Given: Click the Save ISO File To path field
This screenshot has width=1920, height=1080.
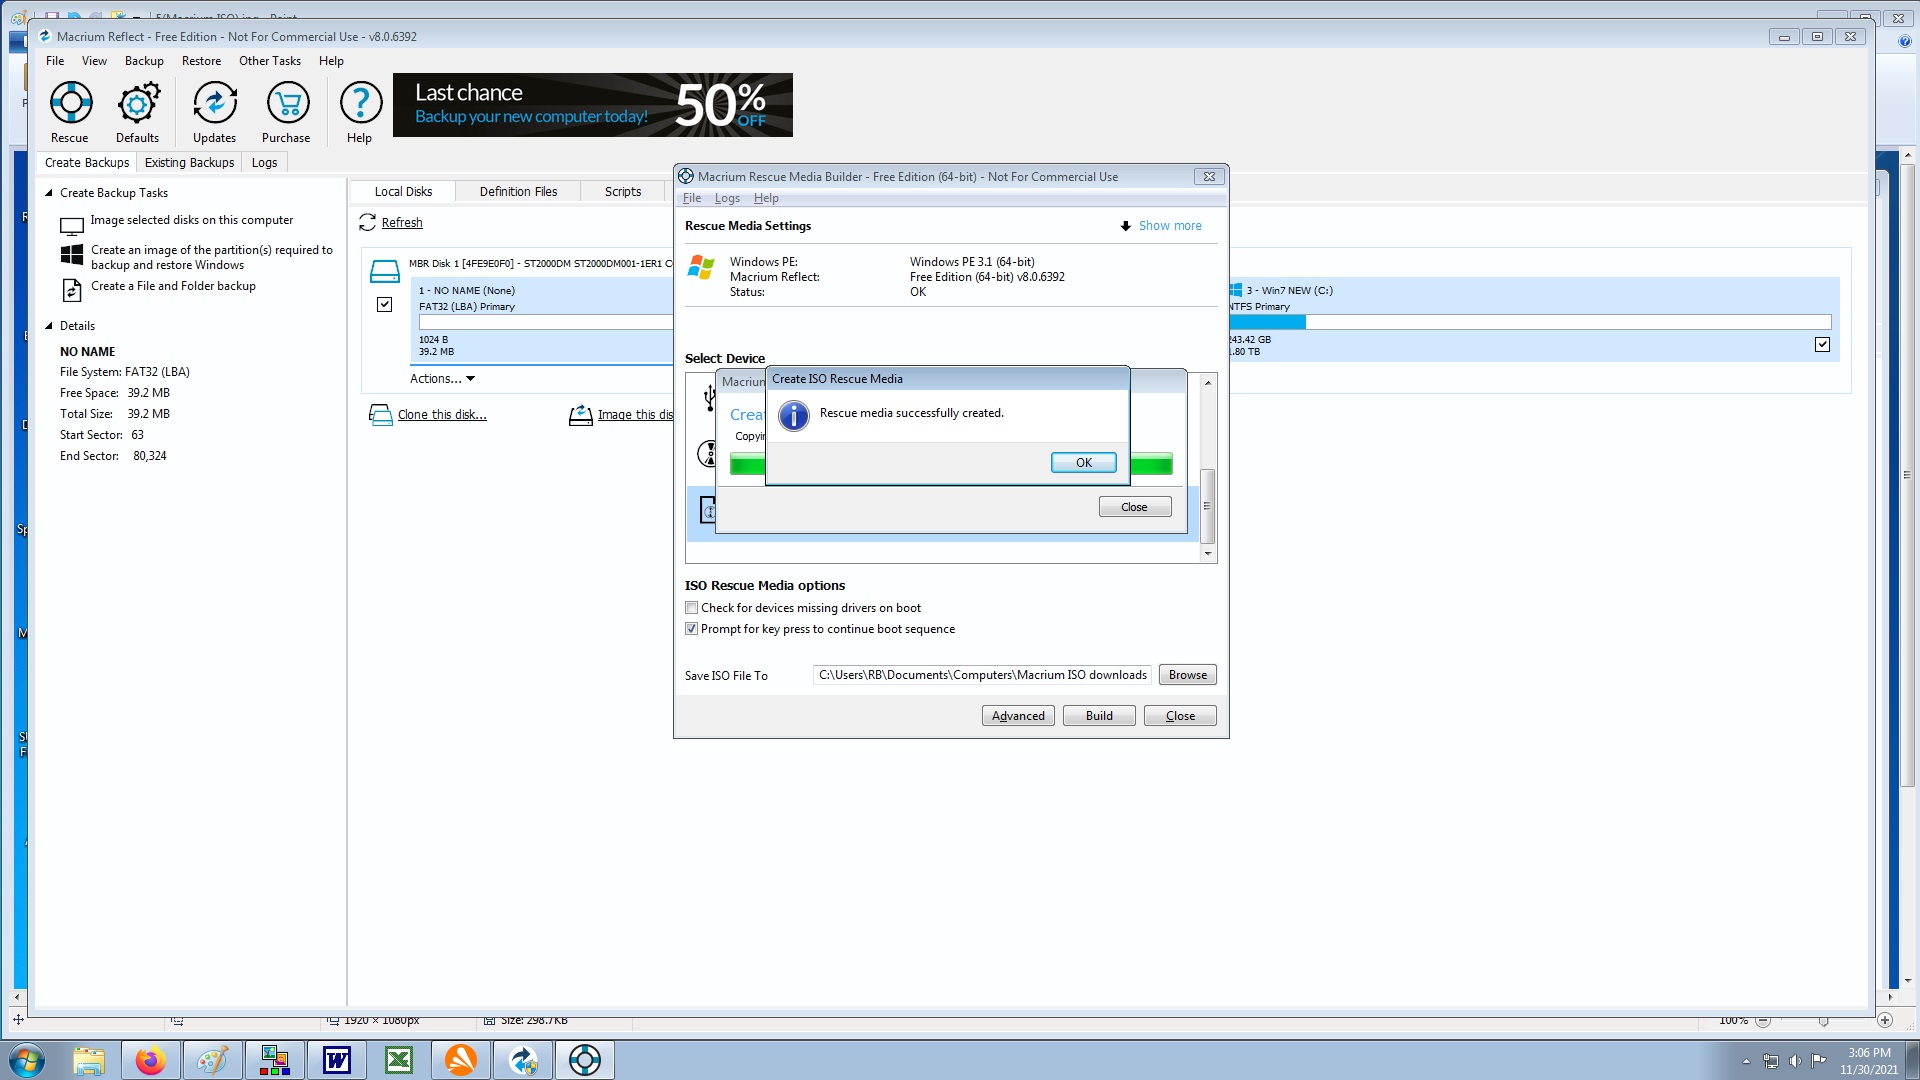Looking at the screenshot, I should 982,675.
